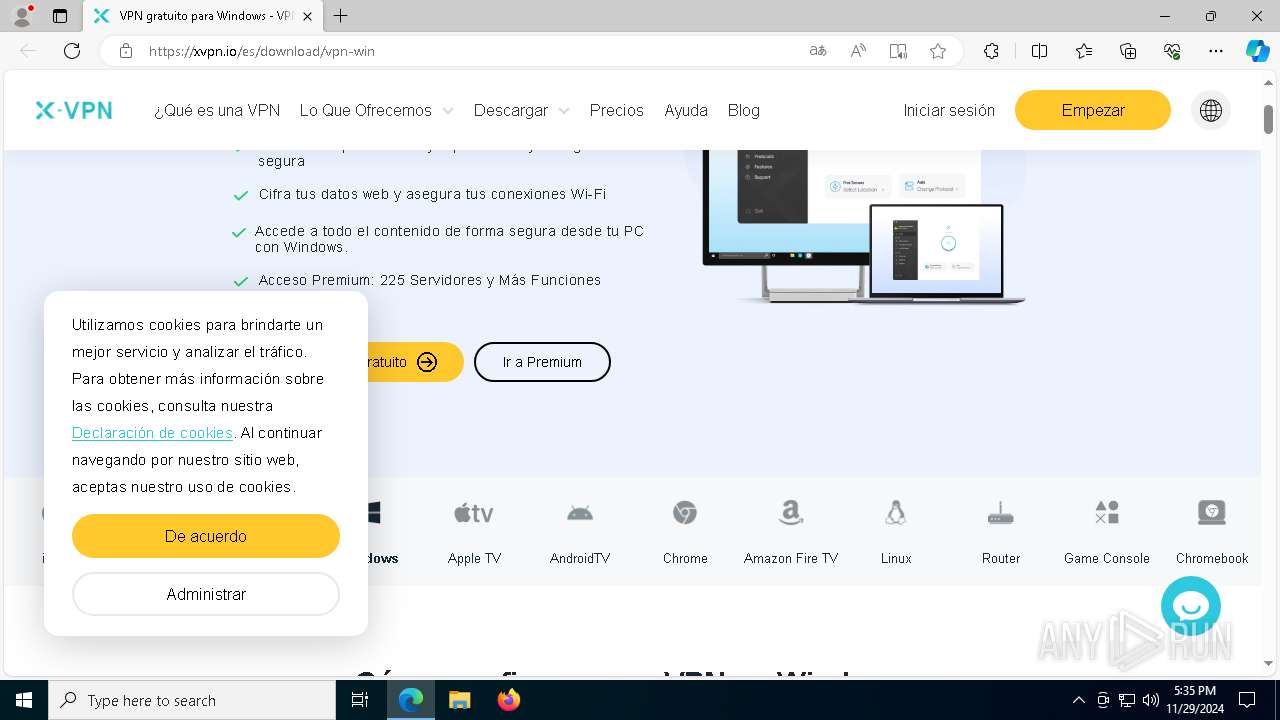Launch Firefox from taskbar
Image resolution: width=1280 pixels, height=720 pixels.
pos(508,700)
